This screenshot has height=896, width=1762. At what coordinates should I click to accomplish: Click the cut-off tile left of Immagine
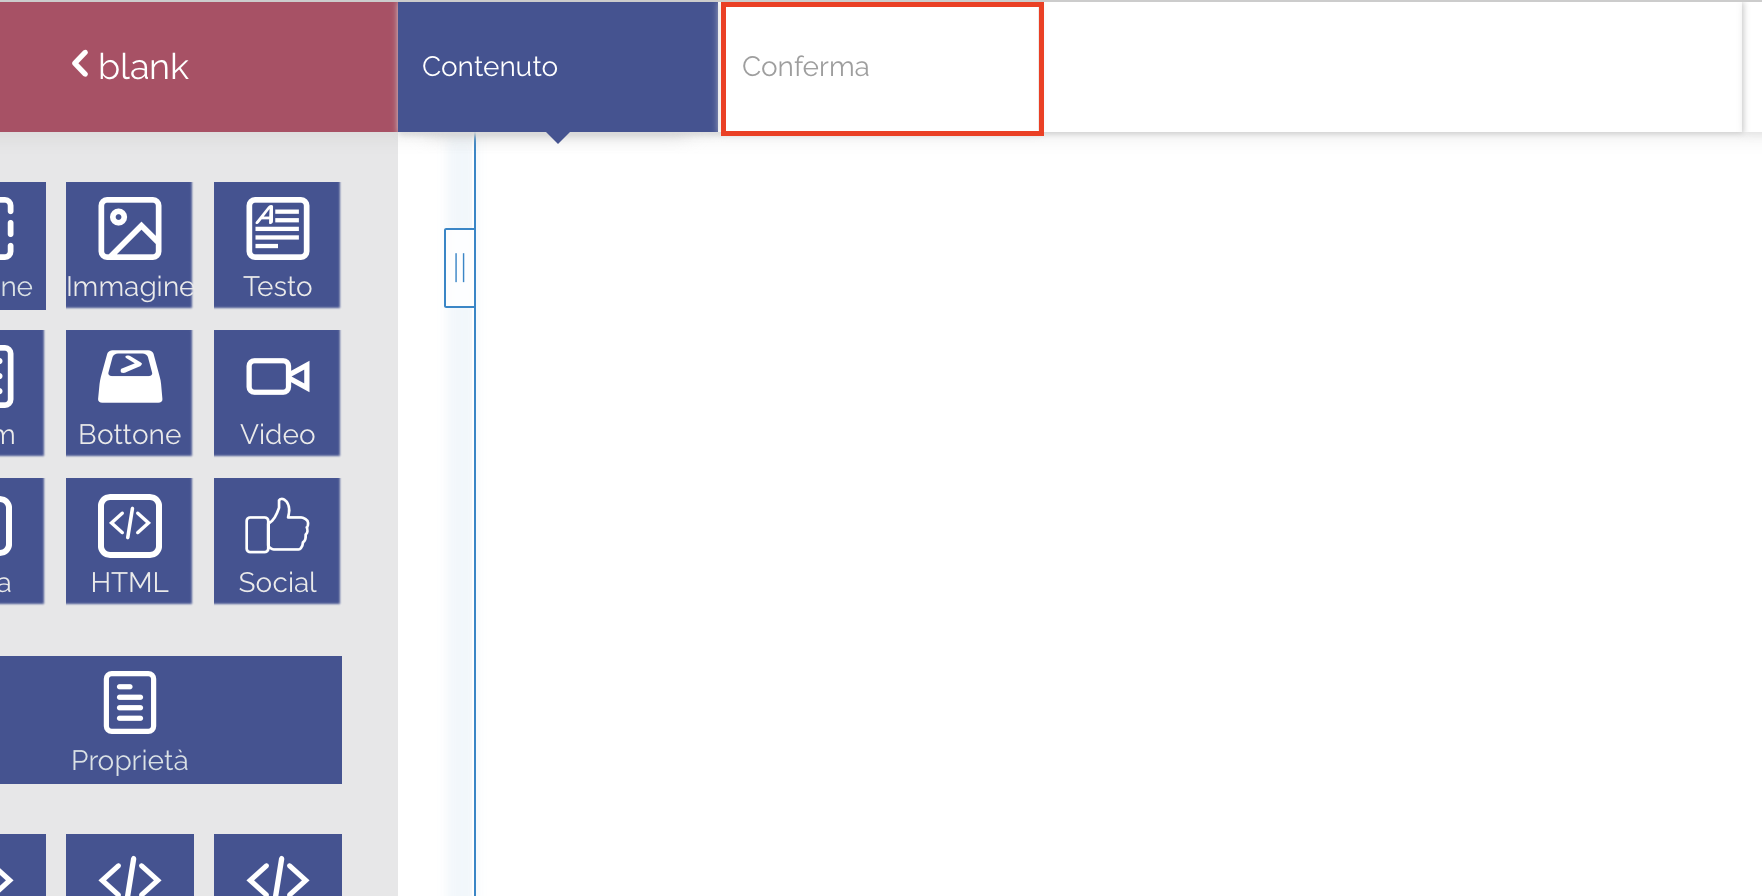[x=20, y=245]
